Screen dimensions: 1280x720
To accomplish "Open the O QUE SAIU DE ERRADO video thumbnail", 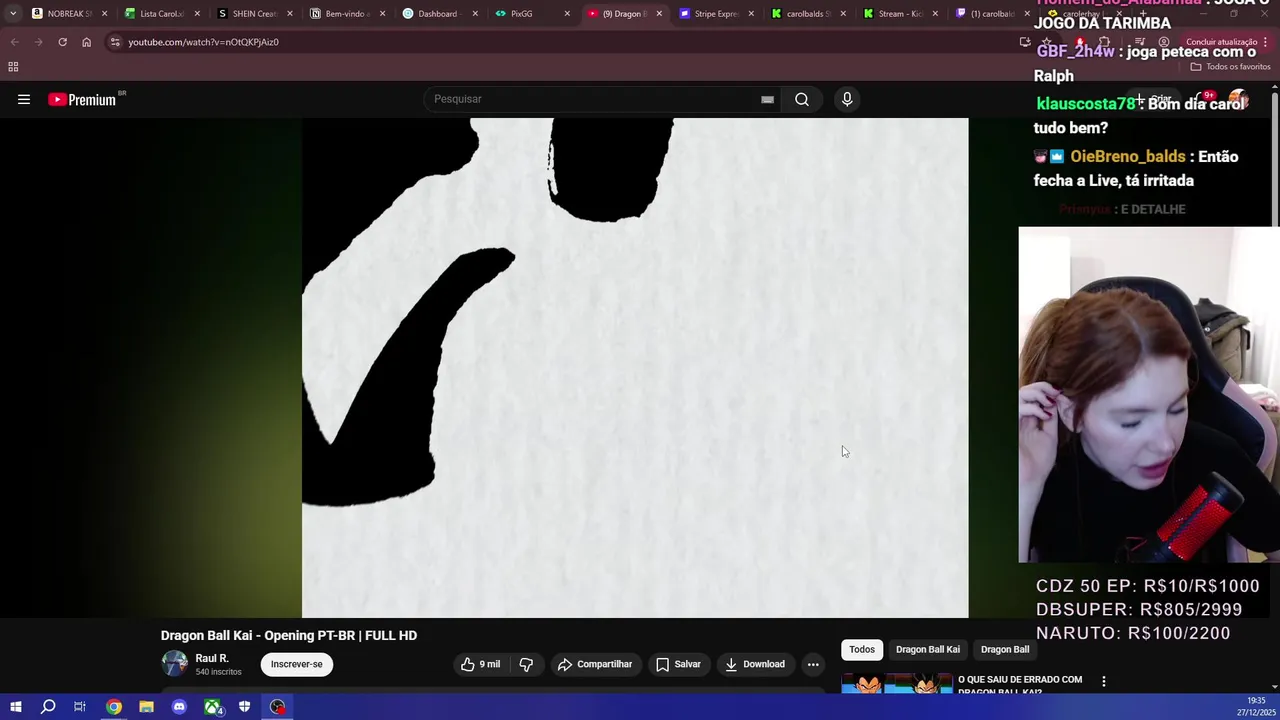I will click(x=896, y=684).
